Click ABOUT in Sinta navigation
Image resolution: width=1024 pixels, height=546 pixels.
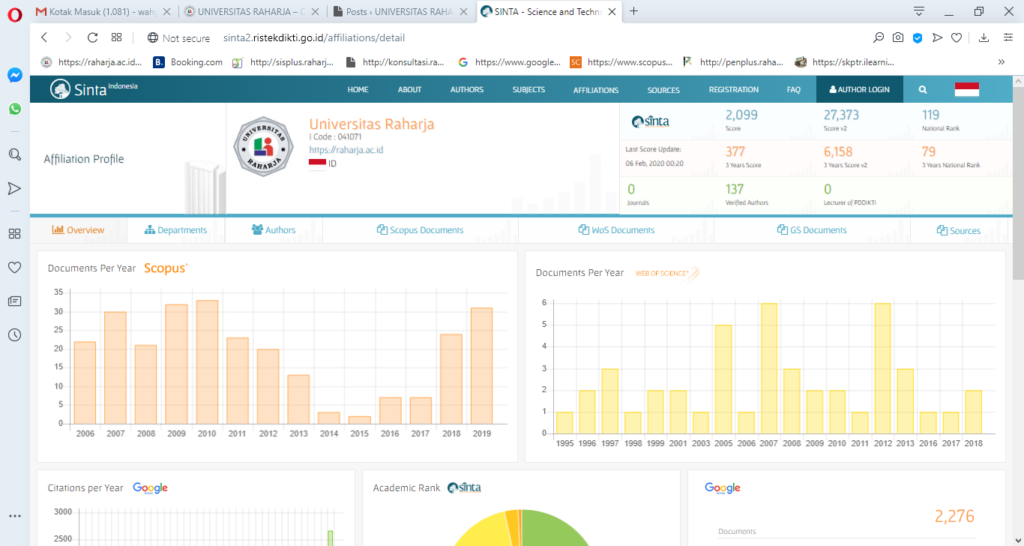(x=409, y=89)
